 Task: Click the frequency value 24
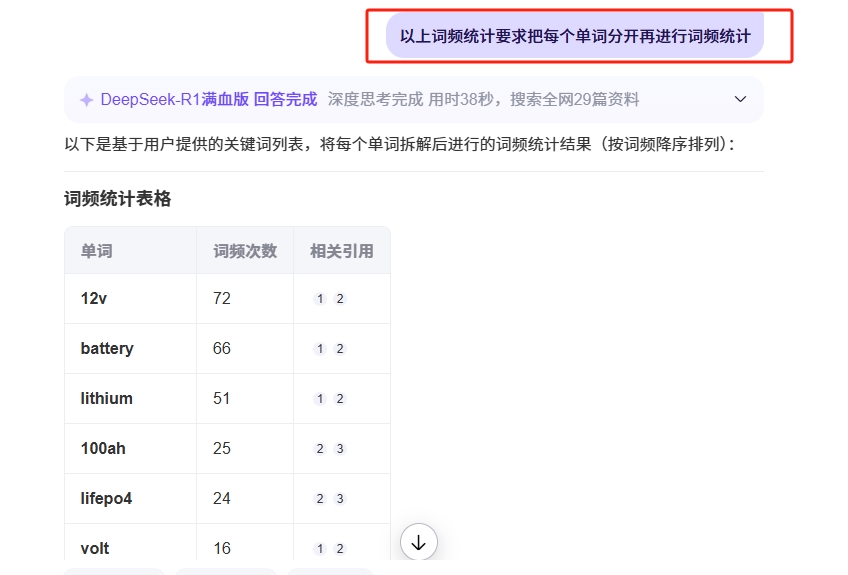pyautogui.click(x=222, y=499)
